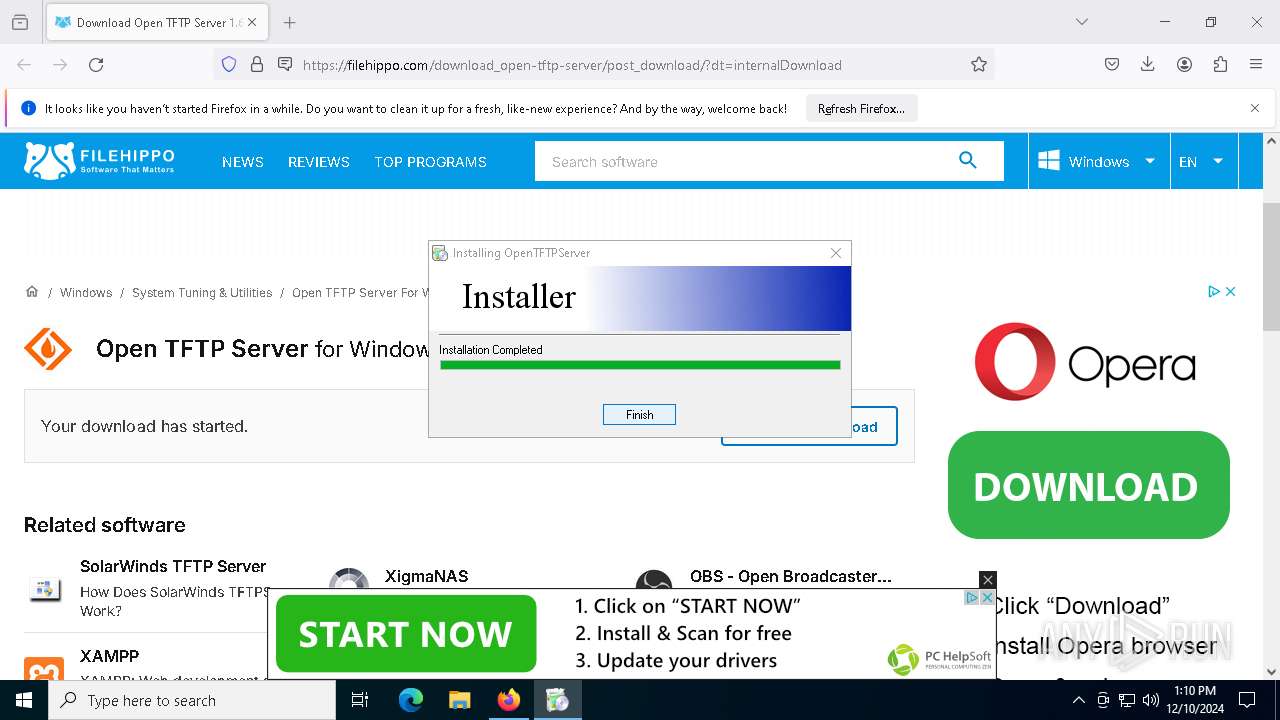1280x720 pixels.
Task: Switch to Firefox from the taskbar
Action: [x=508, y=700]
